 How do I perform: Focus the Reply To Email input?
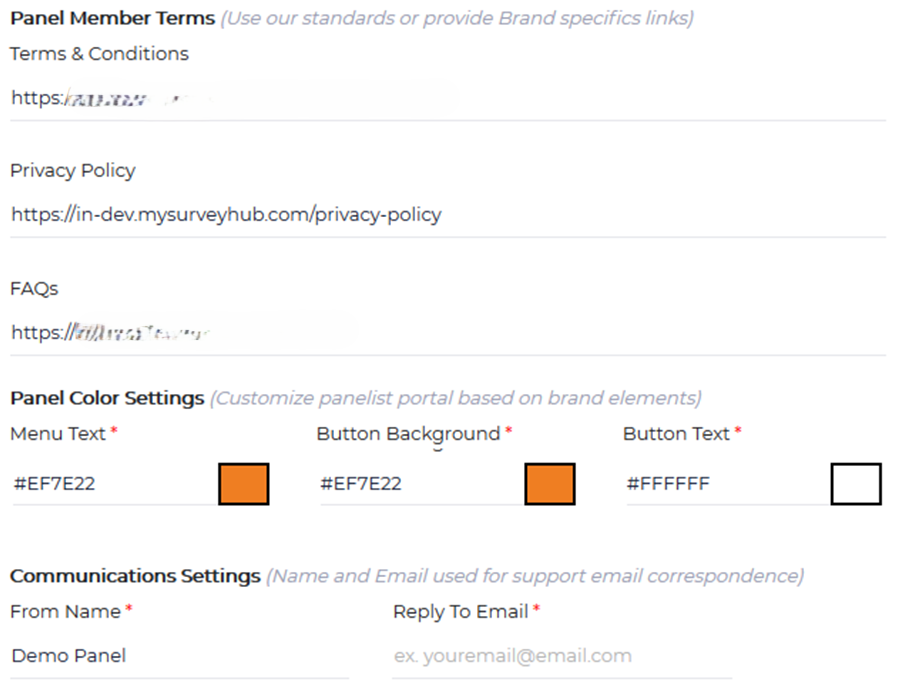pos(560,656)
